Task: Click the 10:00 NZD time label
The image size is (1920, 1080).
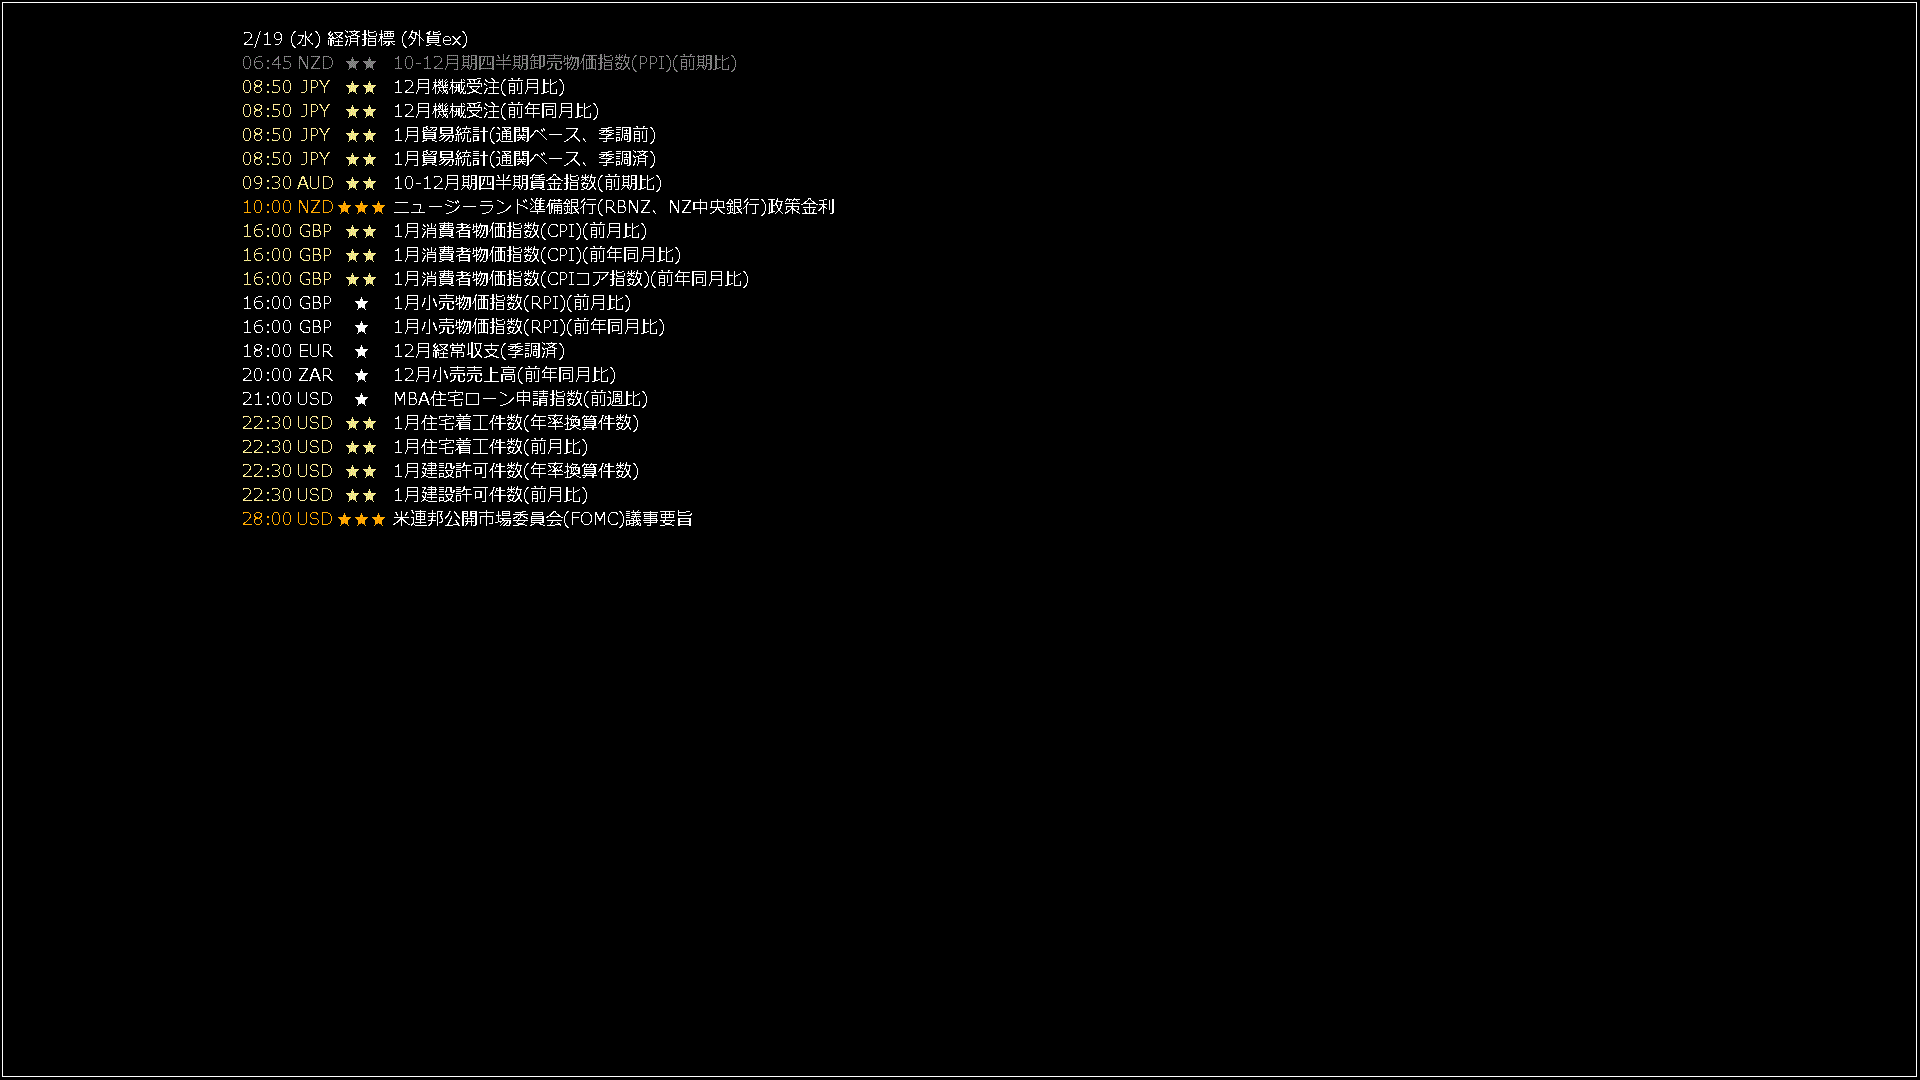Action: pyautogui.click(x=288, y=207)
